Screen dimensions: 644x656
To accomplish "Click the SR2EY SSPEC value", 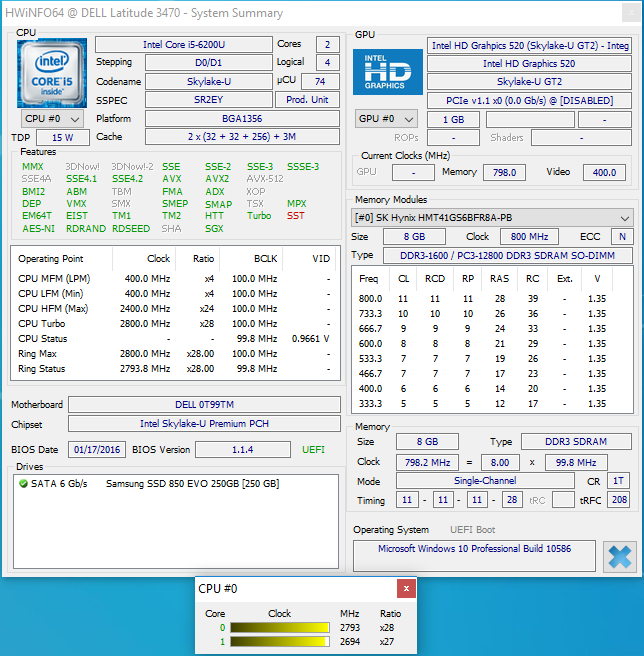I will 208,100.
